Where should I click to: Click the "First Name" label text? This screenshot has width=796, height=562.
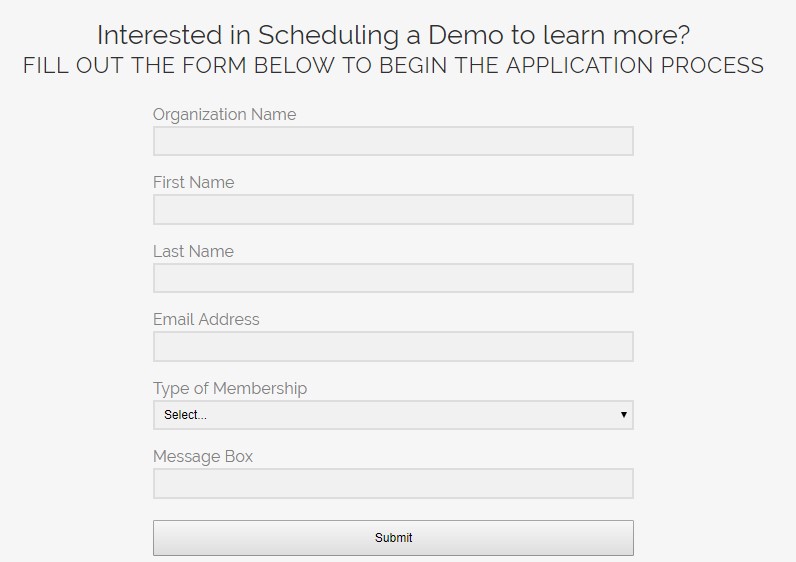[x=193, y=182]
